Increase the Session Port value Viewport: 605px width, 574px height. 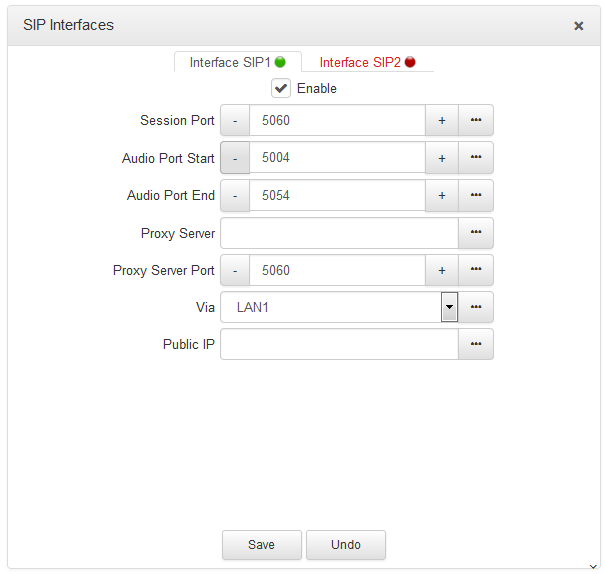(x=442, y=120)
